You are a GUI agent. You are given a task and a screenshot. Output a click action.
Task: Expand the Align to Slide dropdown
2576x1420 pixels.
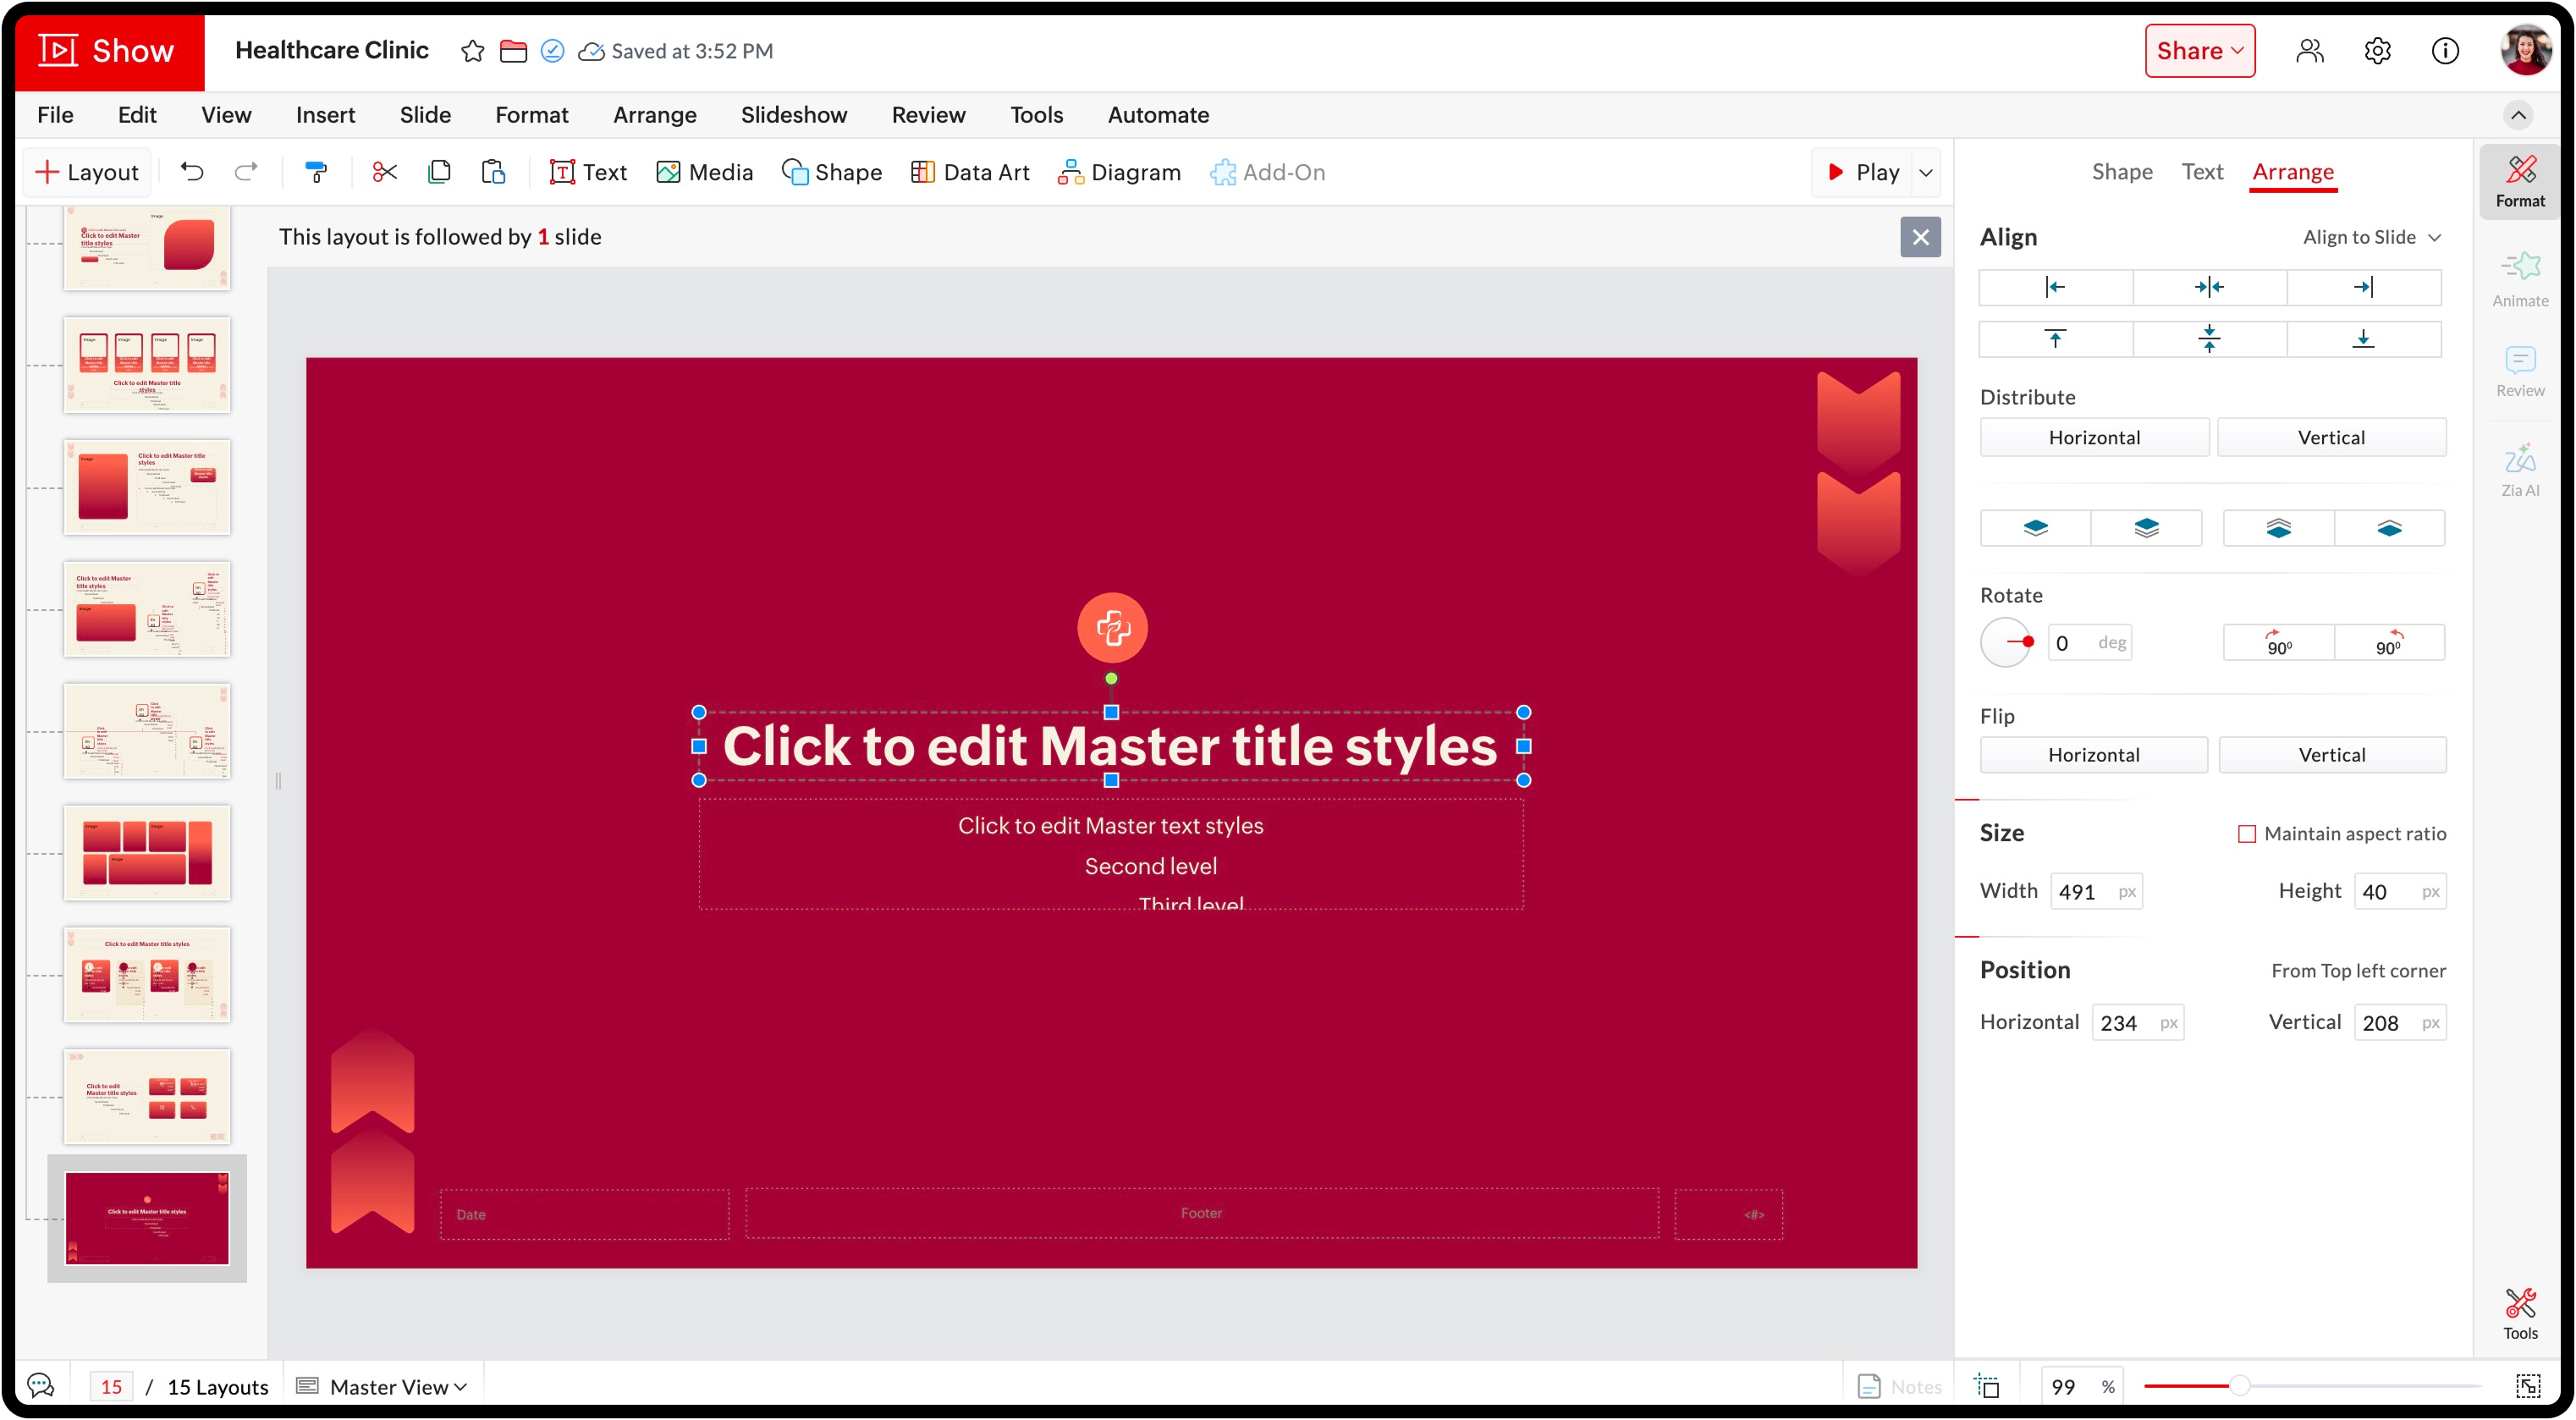(x=2371, y=237)
